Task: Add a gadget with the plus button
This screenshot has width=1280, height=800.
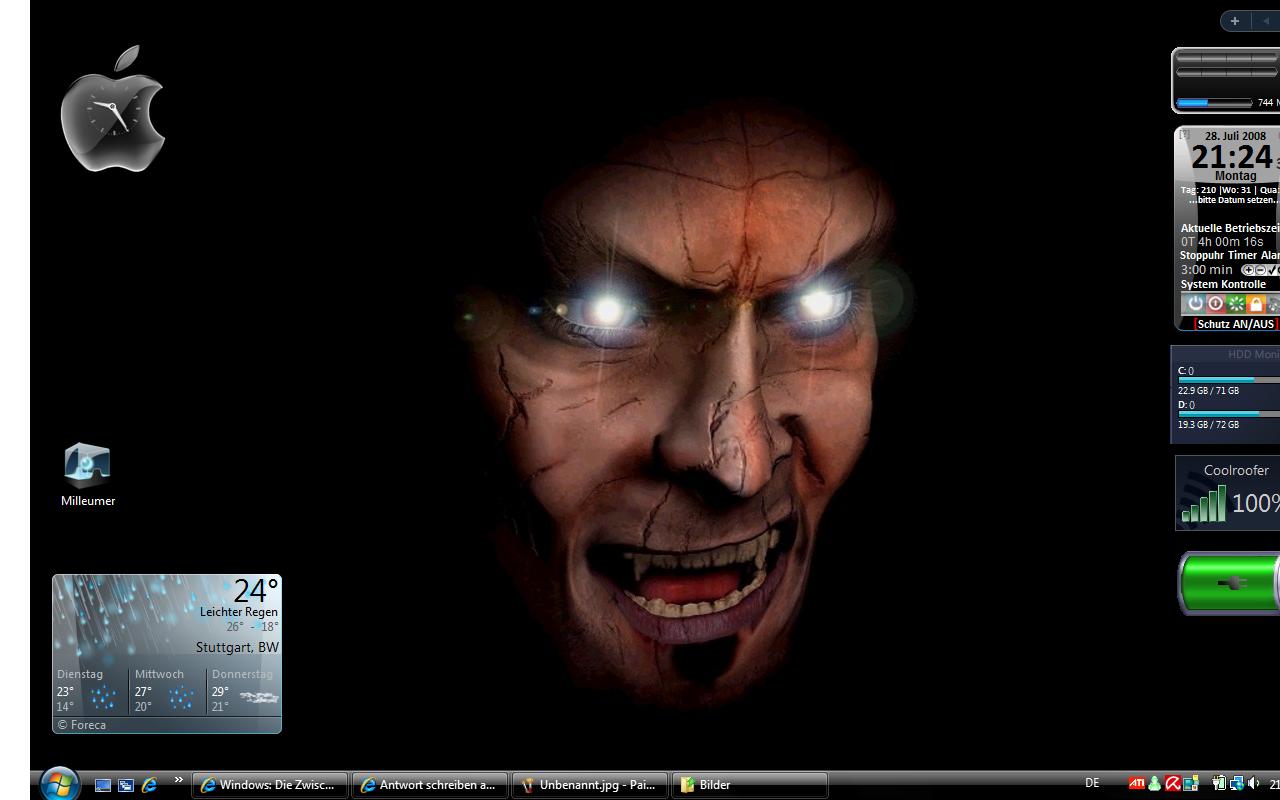Action: point(1235,21)
